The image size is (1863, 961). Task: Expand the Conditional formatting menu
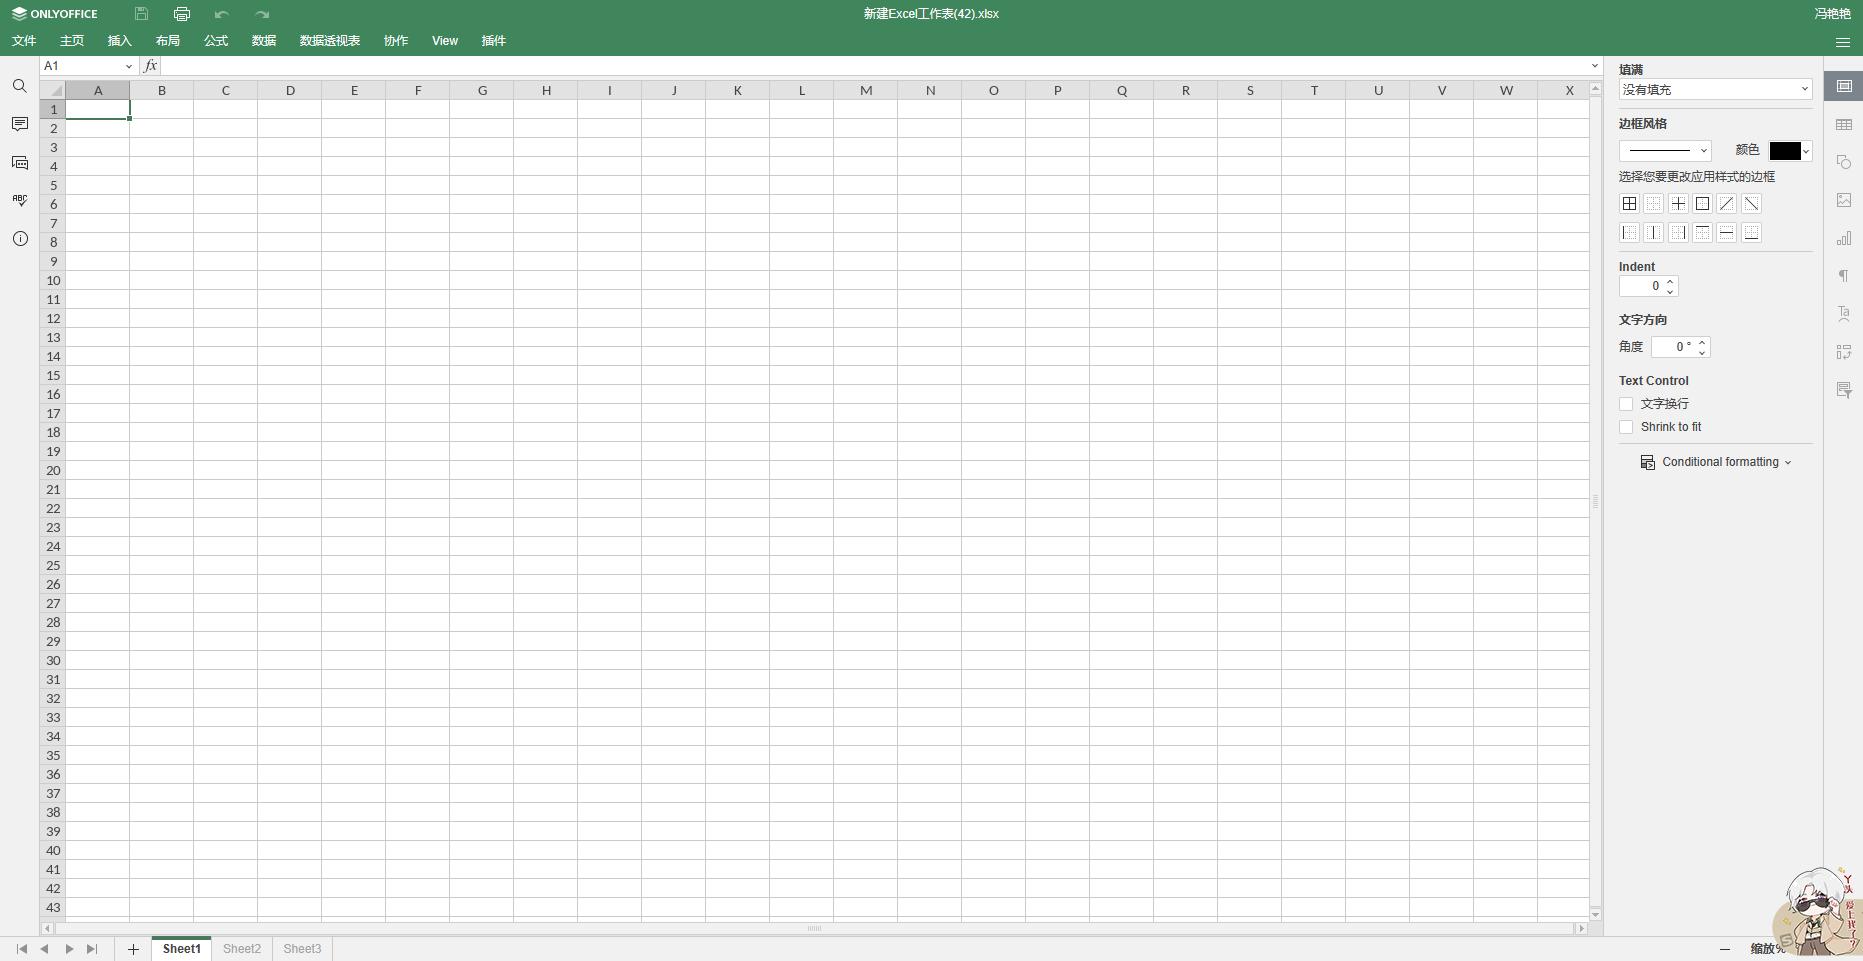coord(1716,462)
